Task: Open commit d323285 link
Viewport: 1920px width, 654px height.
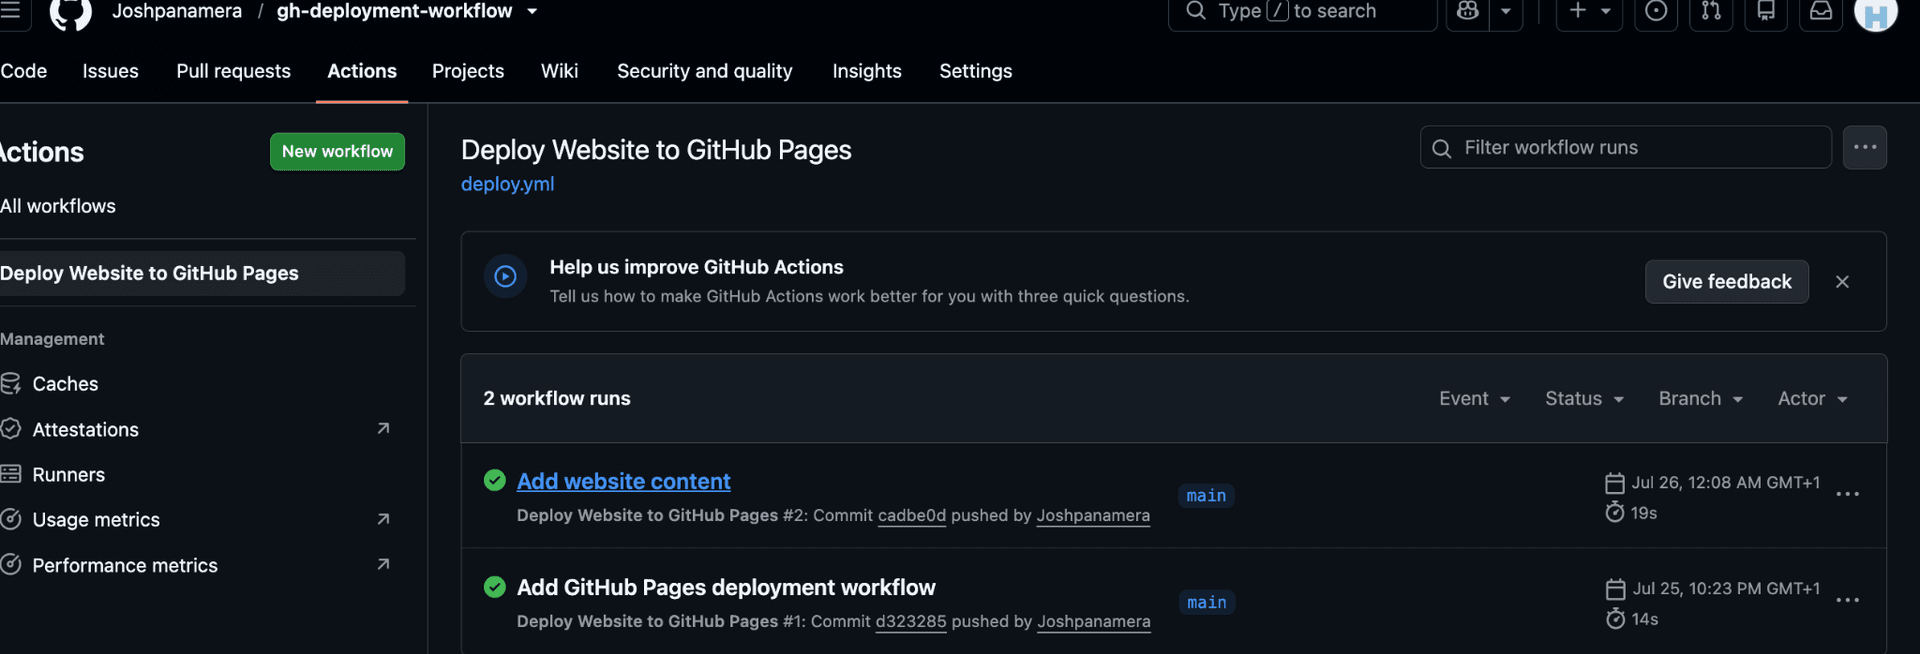Action: [910, 621]
